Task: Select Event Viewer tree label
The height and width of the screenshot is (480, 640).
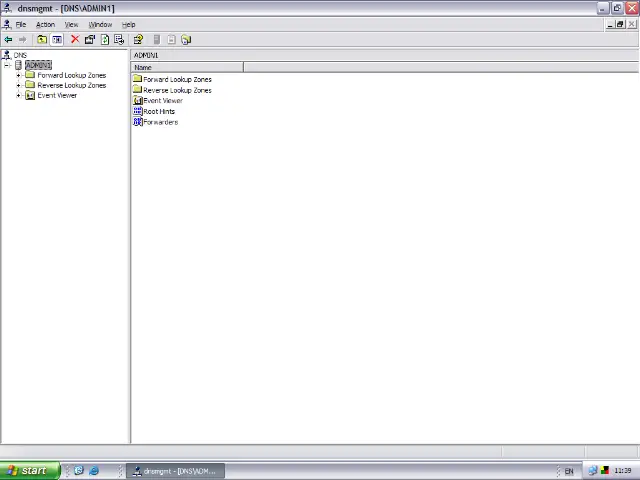Action: tap(57, 96)
